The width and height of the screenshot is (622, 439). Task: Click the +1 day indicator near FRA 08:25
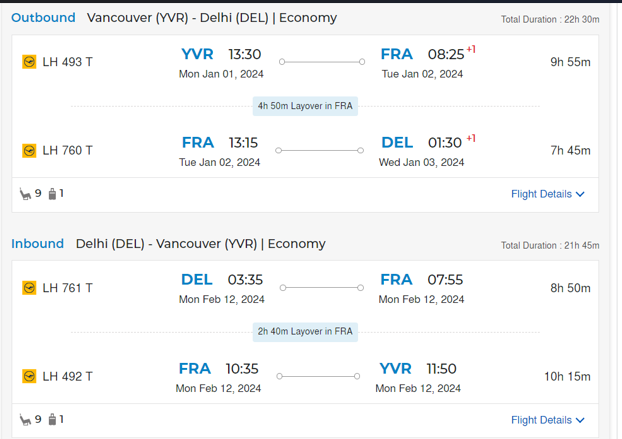coord(471,49)
